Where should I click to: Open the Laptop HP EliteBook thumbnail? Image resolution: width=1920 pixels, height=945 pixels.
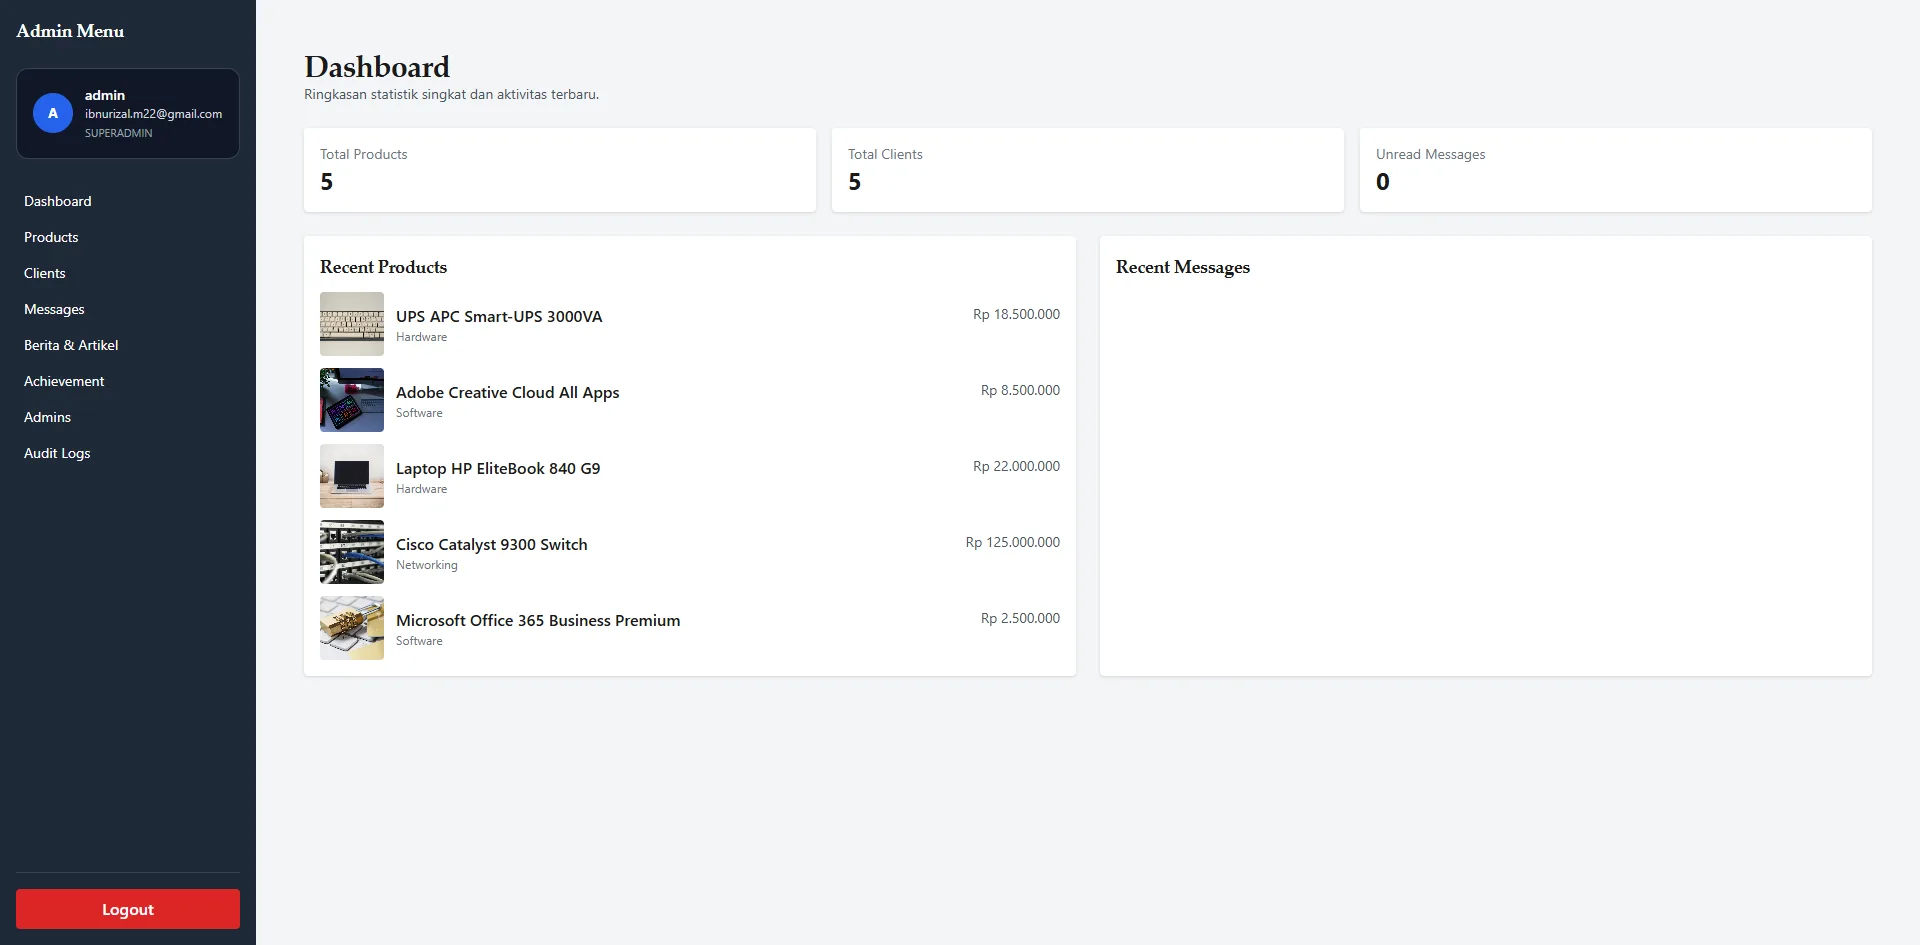352,476
